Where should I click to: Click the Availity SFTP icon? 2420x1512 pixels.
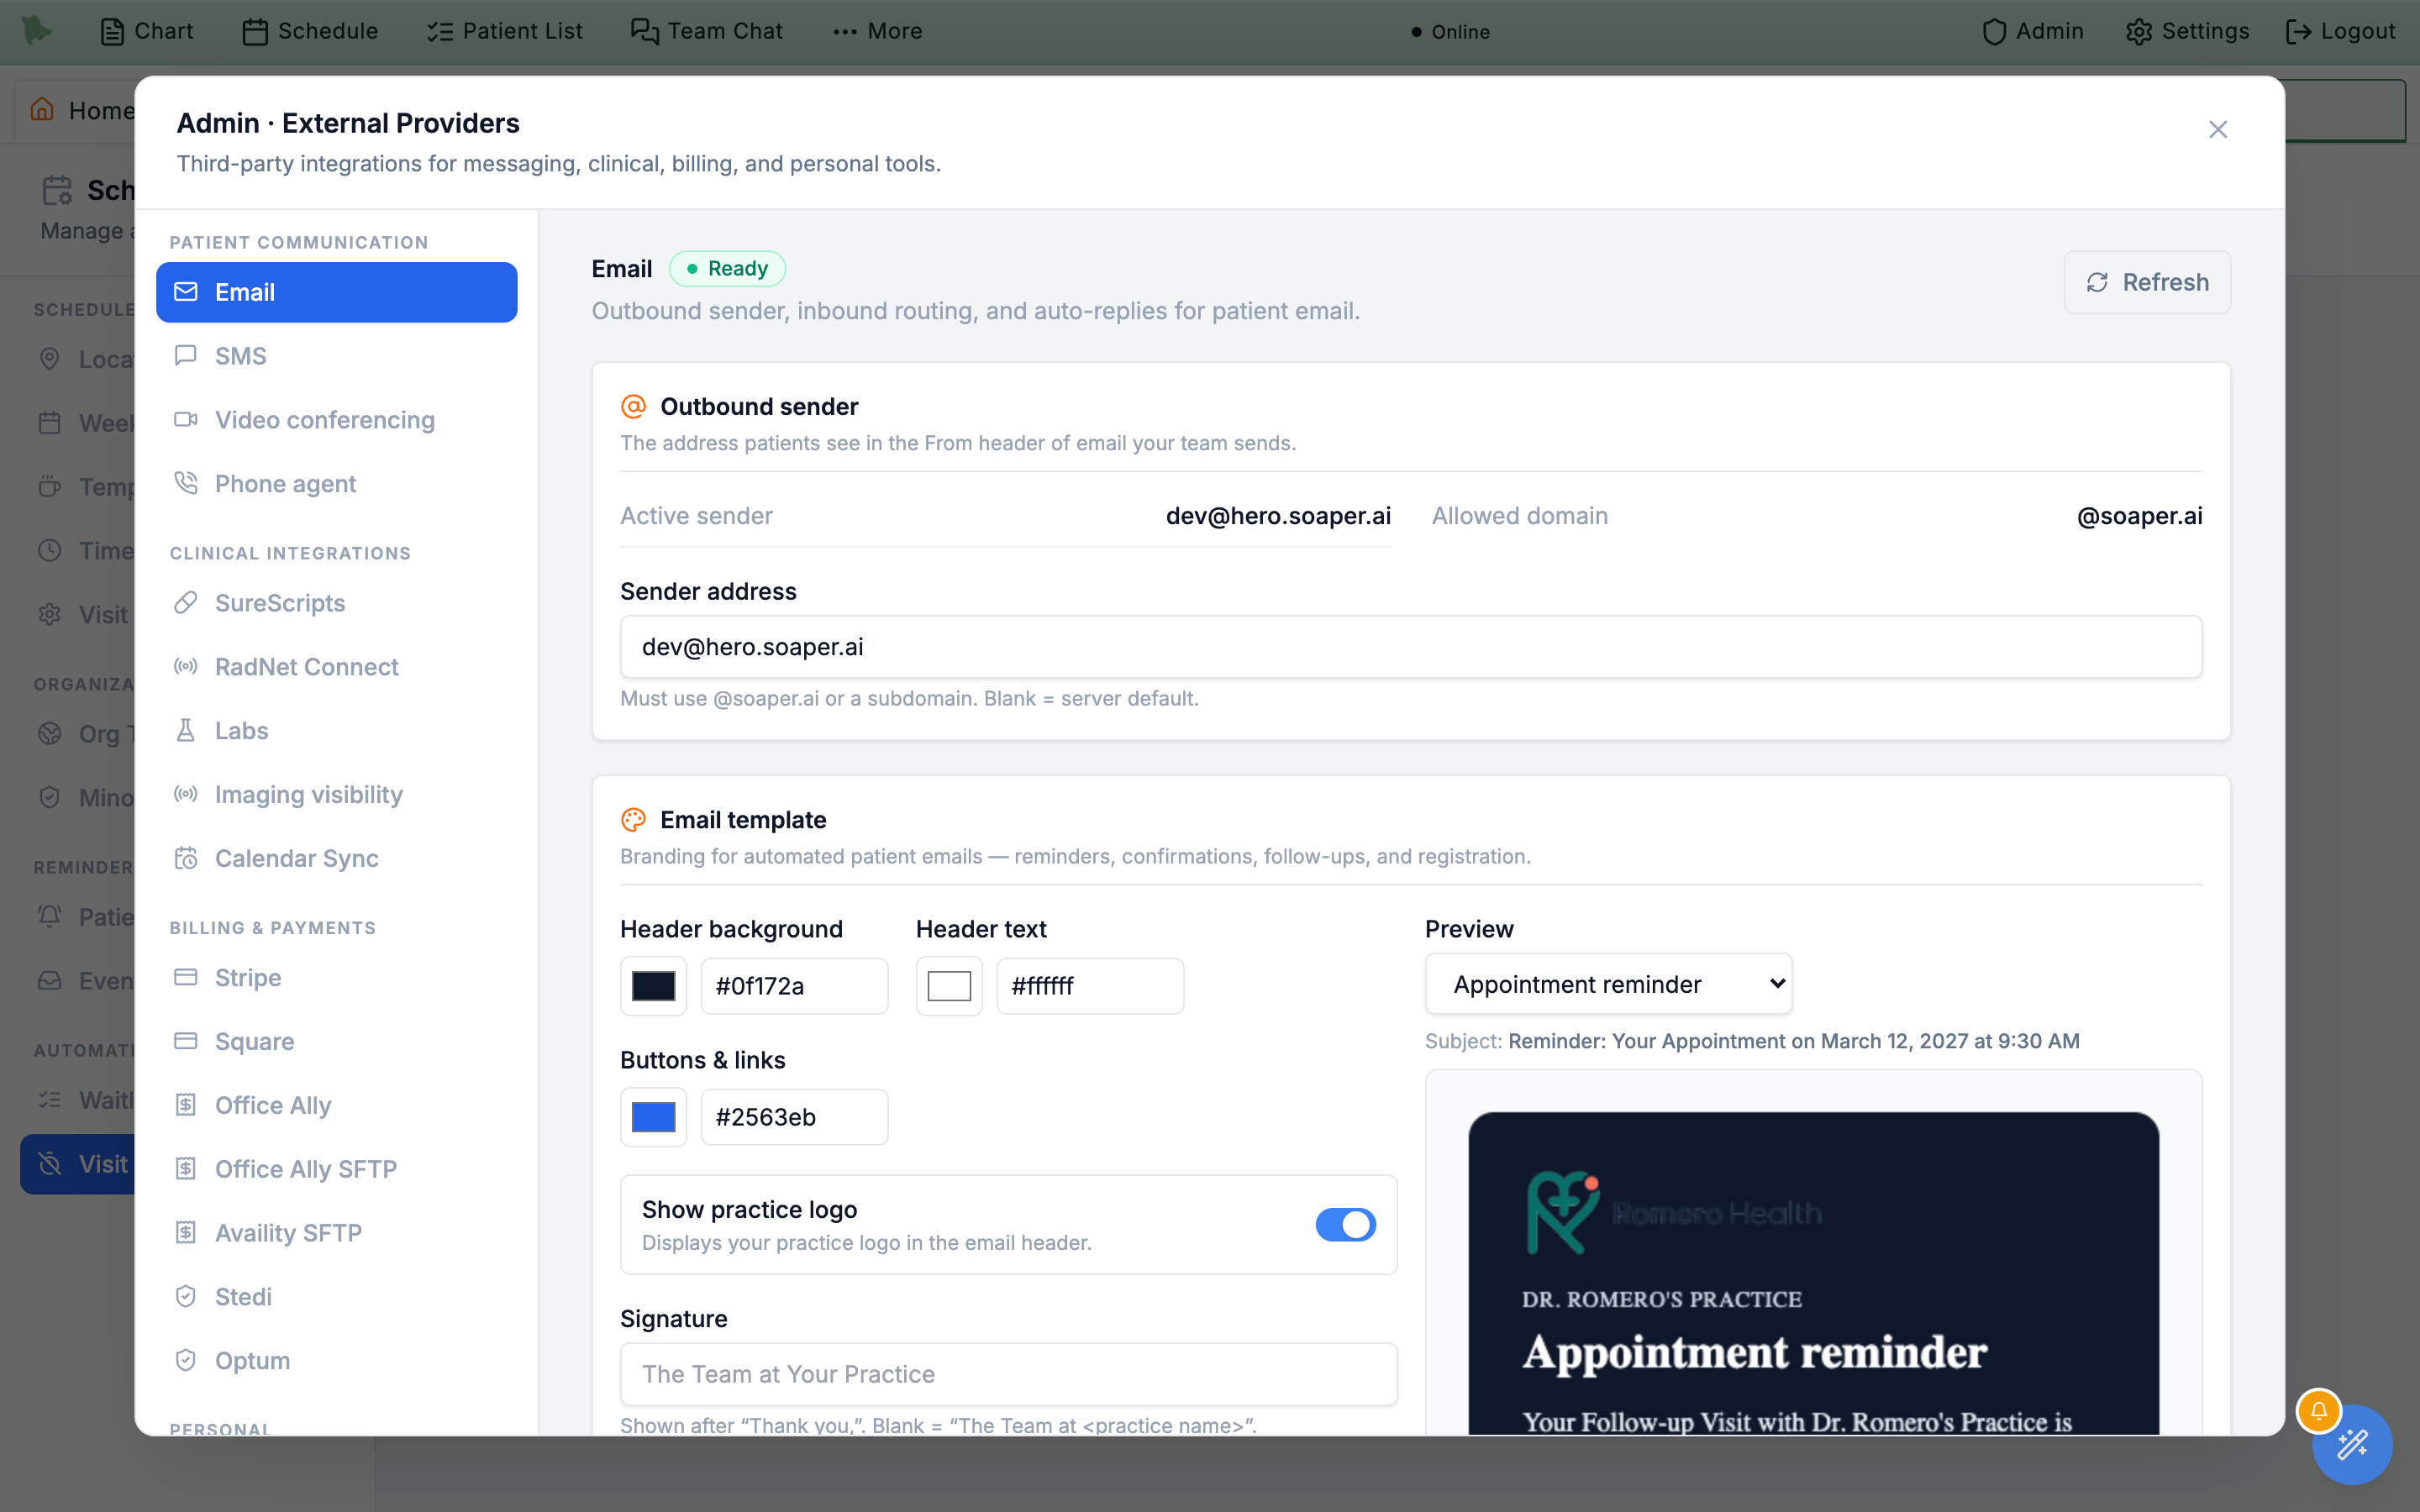click(186, 1233)
